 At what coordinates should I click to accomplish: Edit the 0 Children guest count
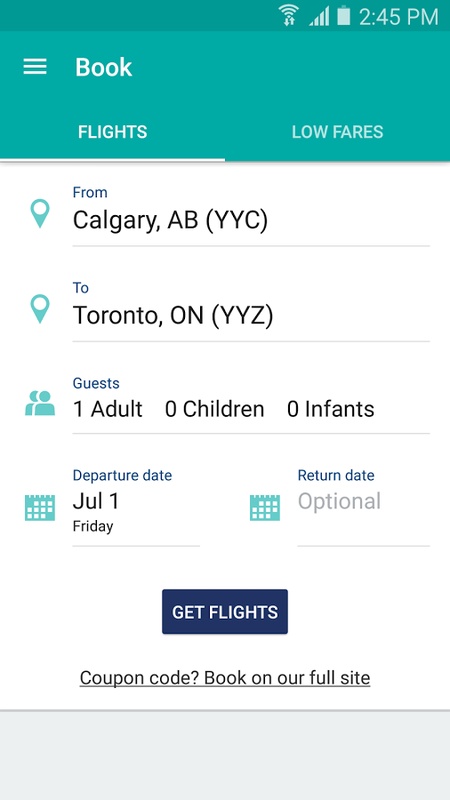pyautogui.click(x=215, y=409)
